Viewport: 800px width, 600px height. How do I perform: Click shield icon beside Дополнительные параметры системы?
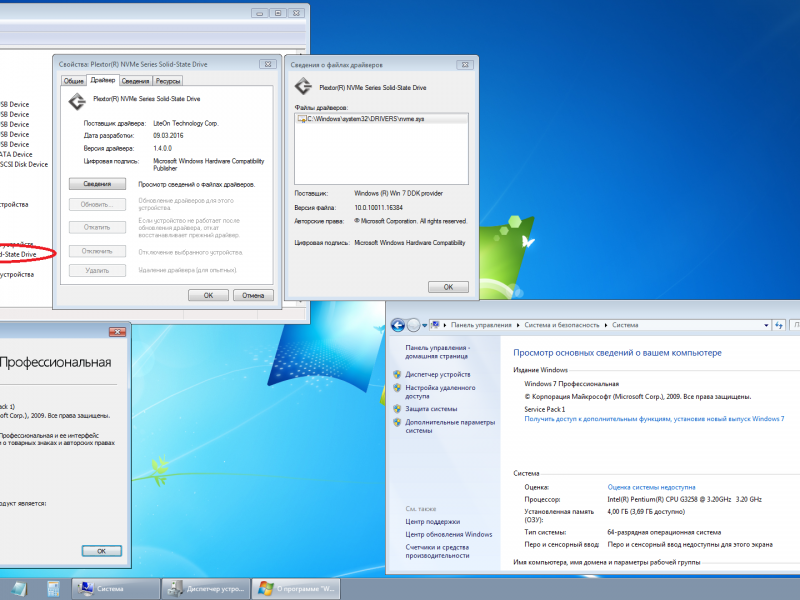[397, 422]
